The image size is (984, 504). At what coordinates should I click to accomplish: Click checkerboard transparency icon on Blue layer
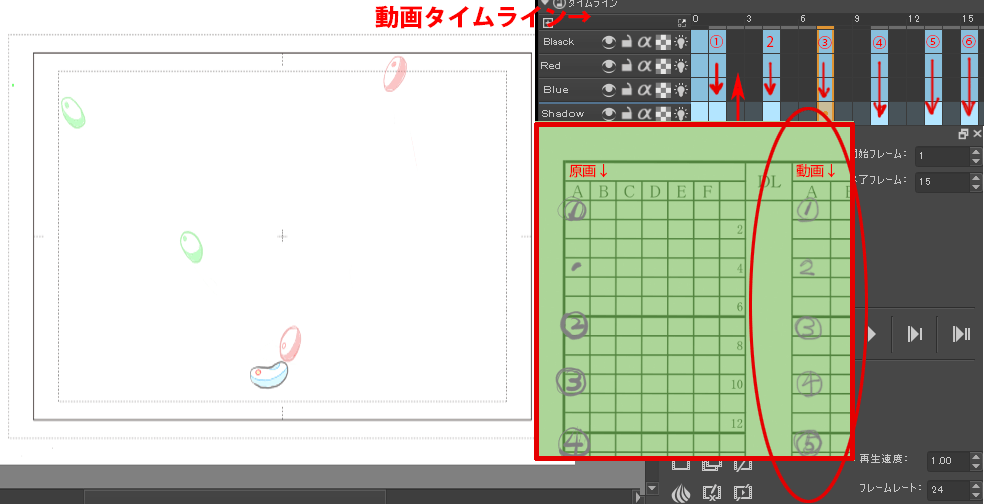pos(662,90)
